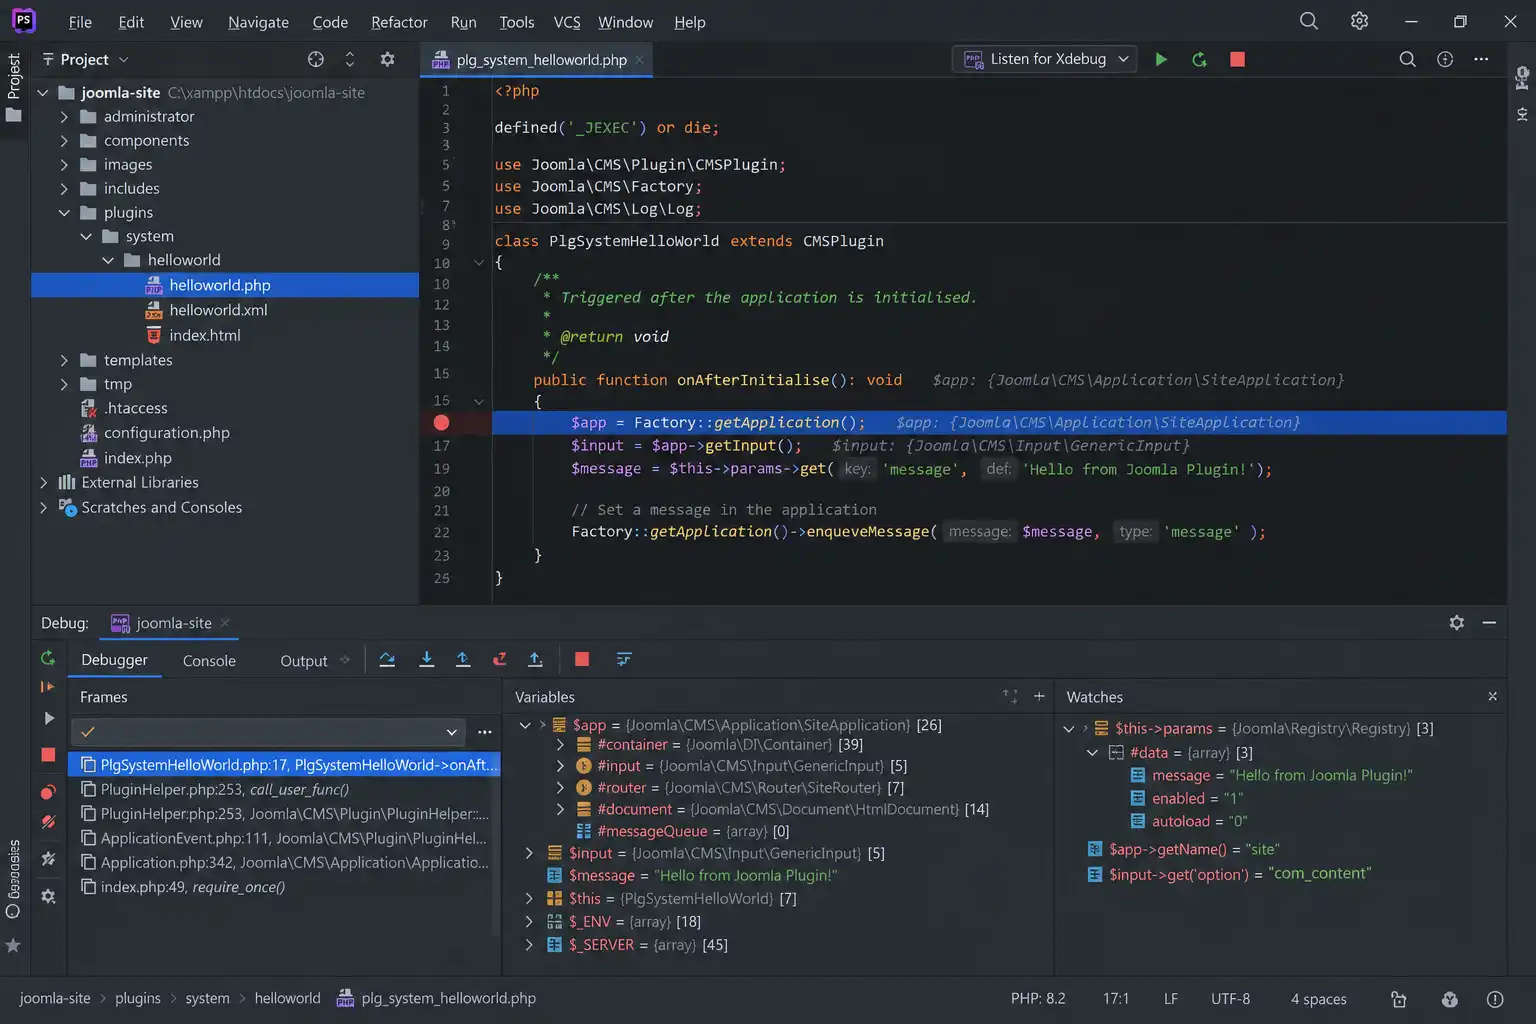Open the thread selector dropdown in Frames
This screenshot has width=1536, height=1024.
(269, 732)
